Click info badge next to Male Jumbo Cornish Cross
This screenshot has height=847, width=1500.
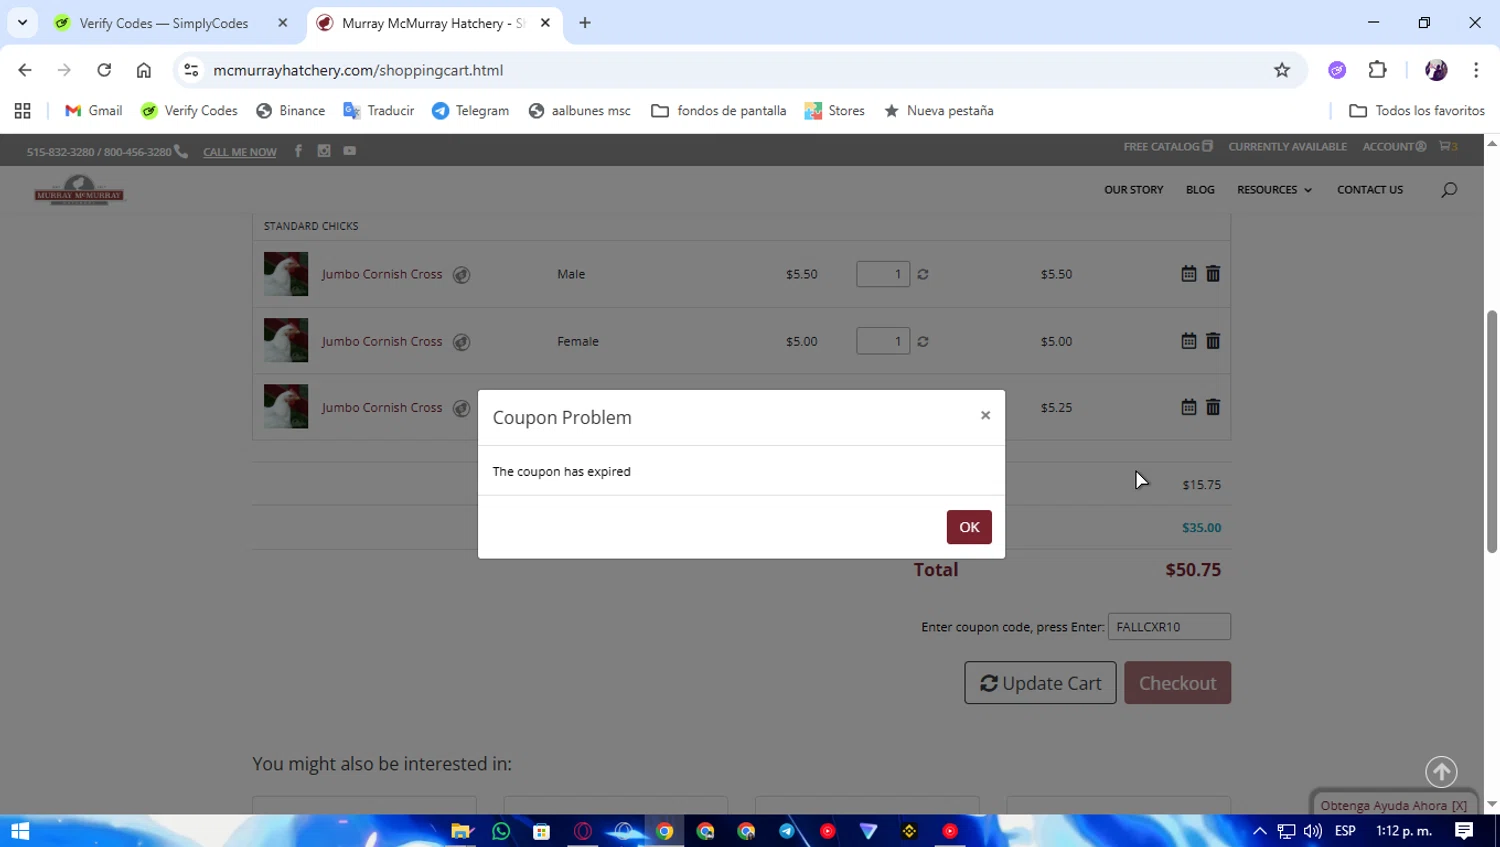click(x=461, y=275)
